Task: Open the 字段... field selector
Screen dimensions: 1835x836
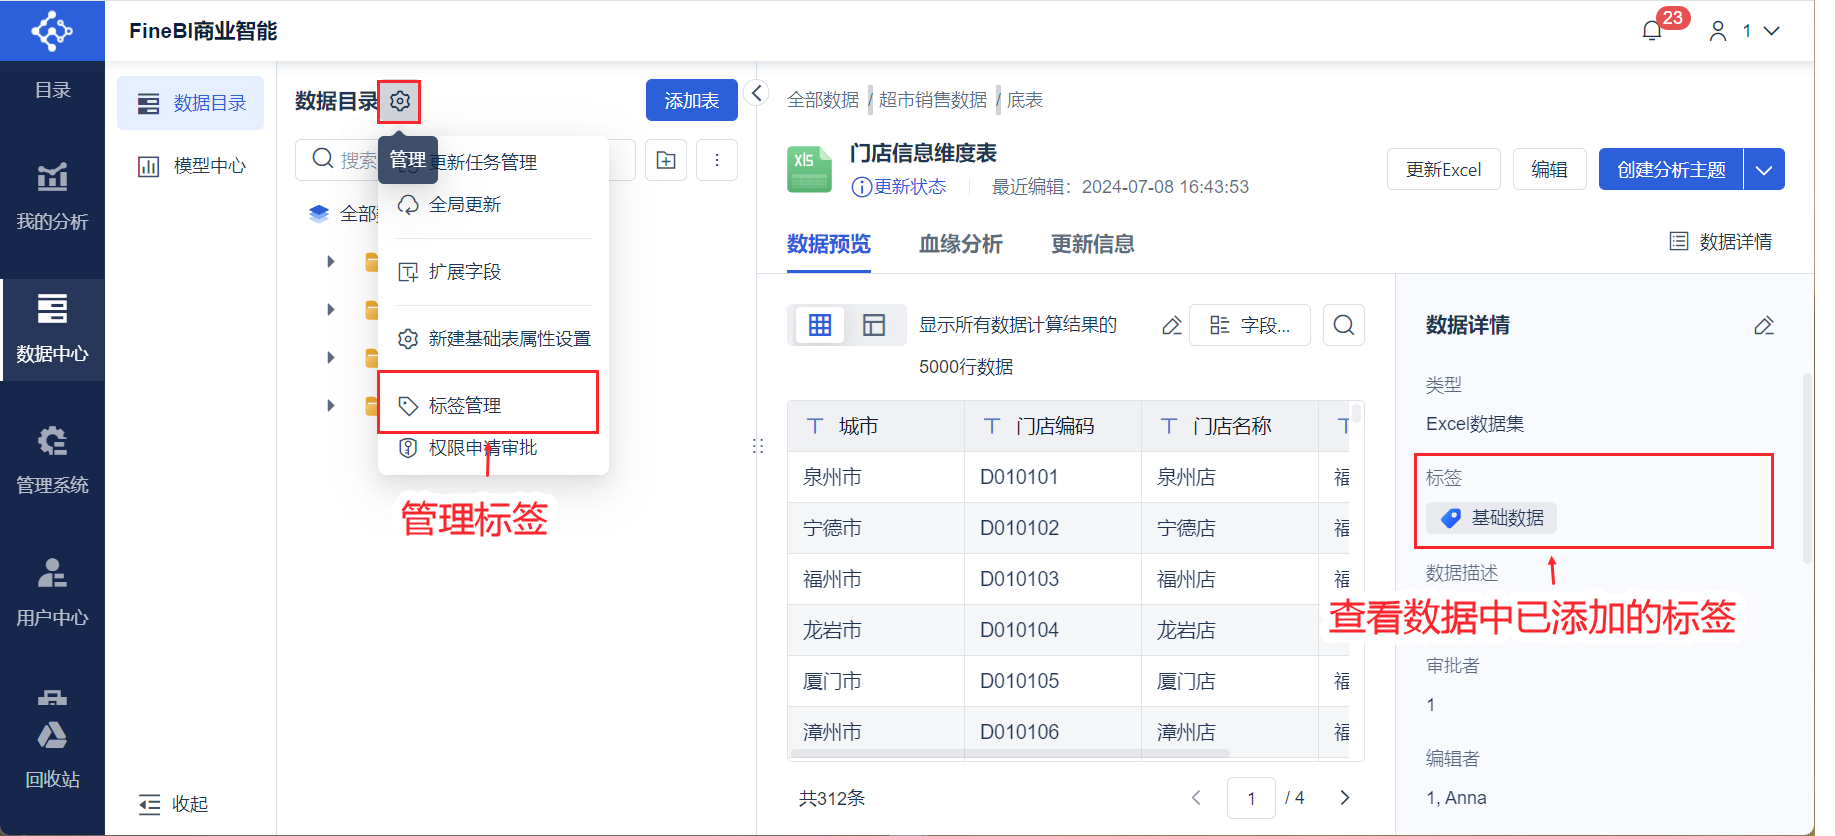Action: coord(1250,325)
